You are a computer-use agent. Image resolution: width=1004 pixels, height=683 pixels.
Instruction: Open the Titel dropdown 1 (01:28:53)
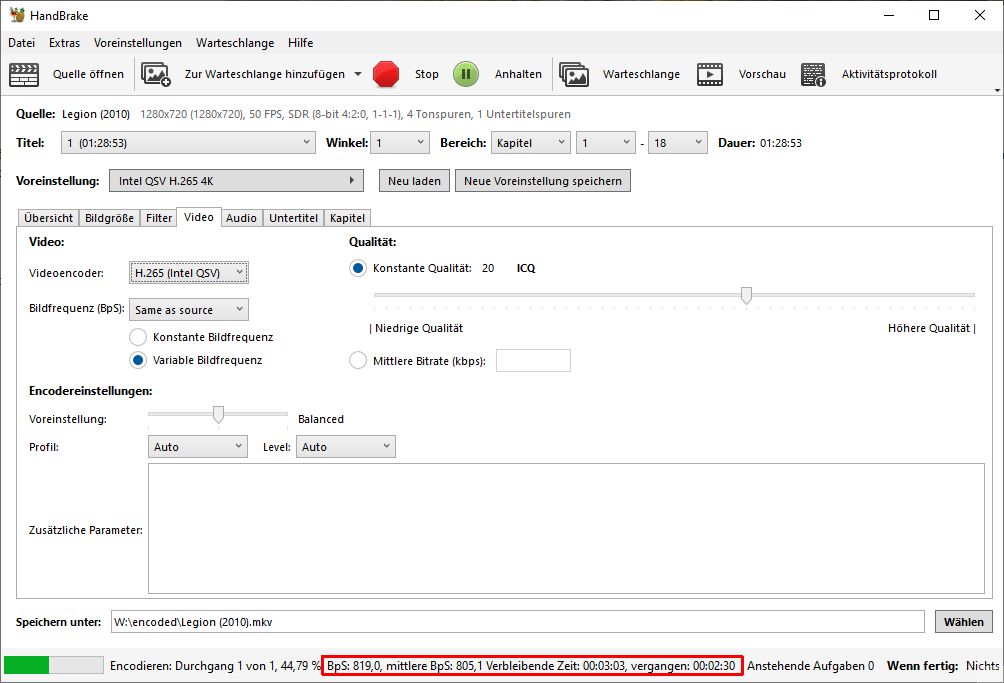[x=188, y=143]
